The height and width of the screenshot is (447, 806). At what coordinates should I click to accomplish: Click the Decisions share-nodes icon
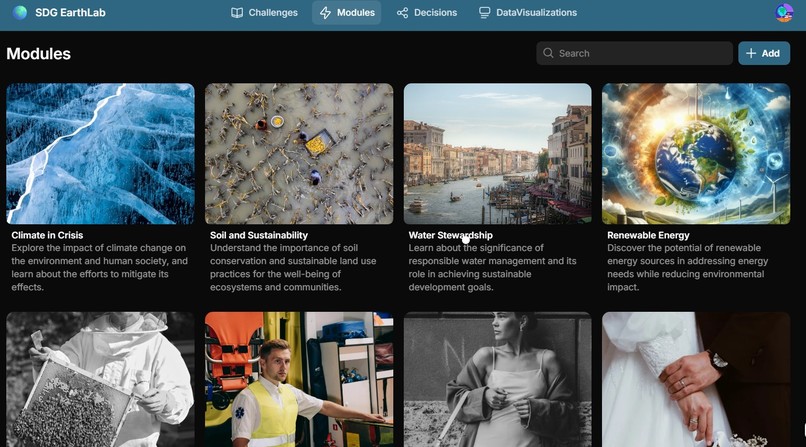pyautogui.click(x=402, y=13)
